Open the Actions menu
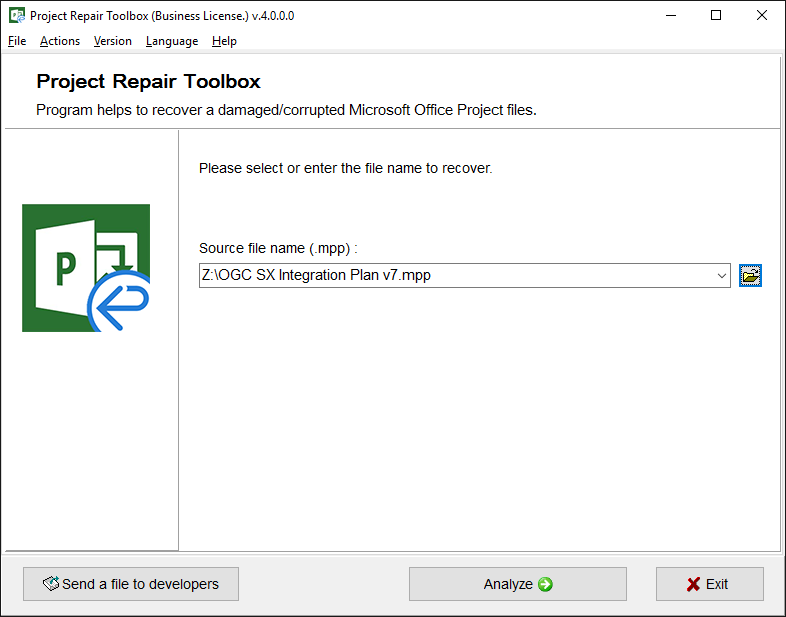This screenshot has height=617, width=786. pos(60,41)
